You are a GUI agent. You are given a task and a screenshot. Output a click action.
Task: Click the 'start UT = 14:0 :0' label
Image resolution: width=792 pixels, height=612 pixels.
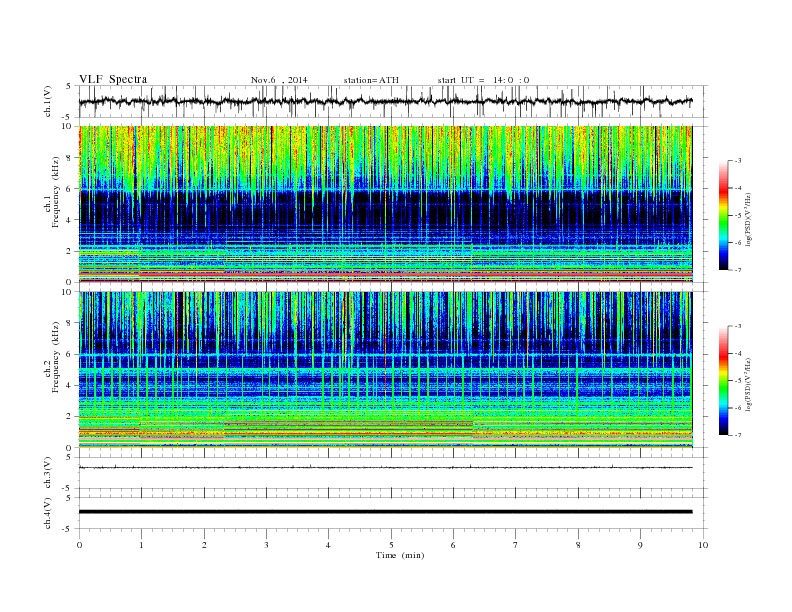[483, 80]
